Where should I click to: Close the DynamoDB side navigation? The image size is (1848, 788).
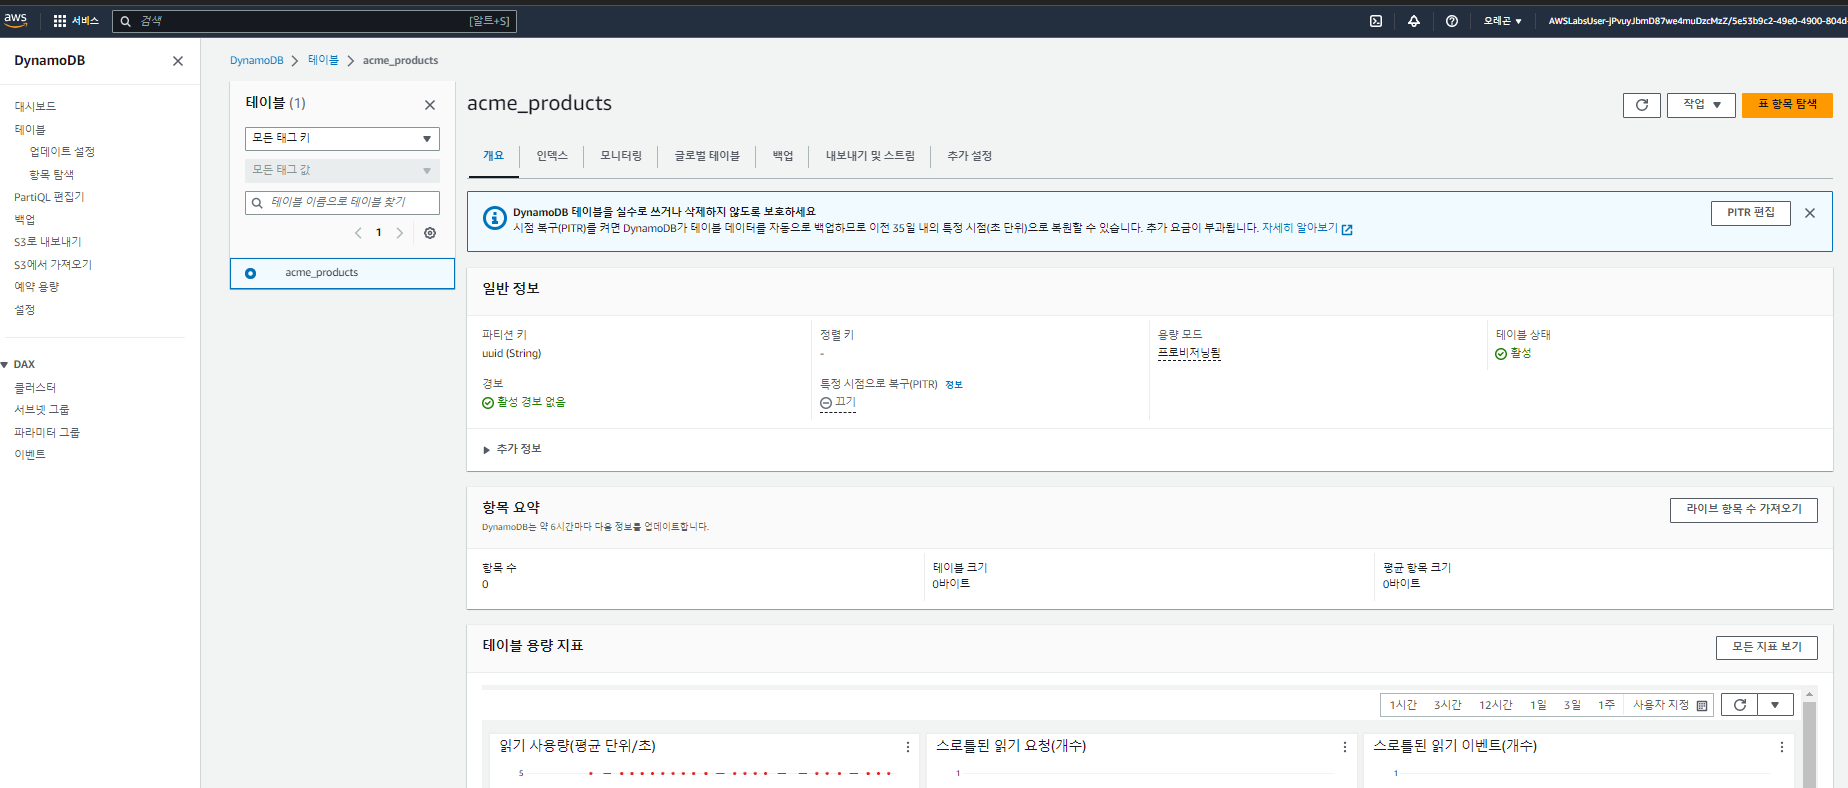point(178,61)
